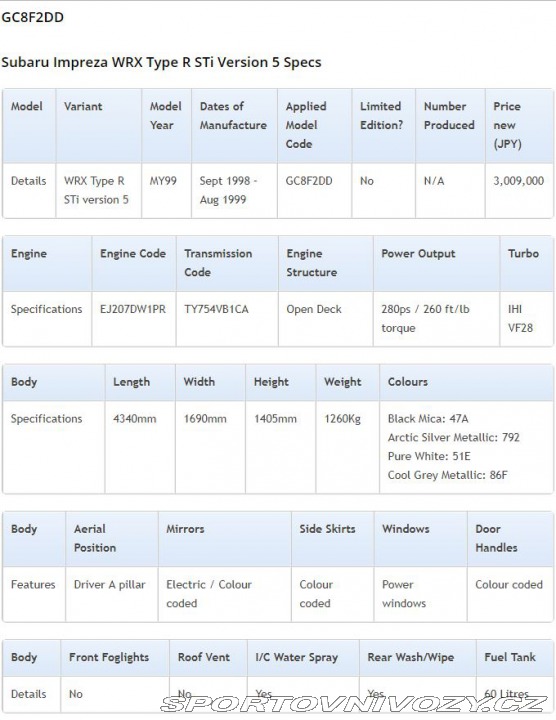Select the I/C Water Spray header

click(x=296, y=657)
